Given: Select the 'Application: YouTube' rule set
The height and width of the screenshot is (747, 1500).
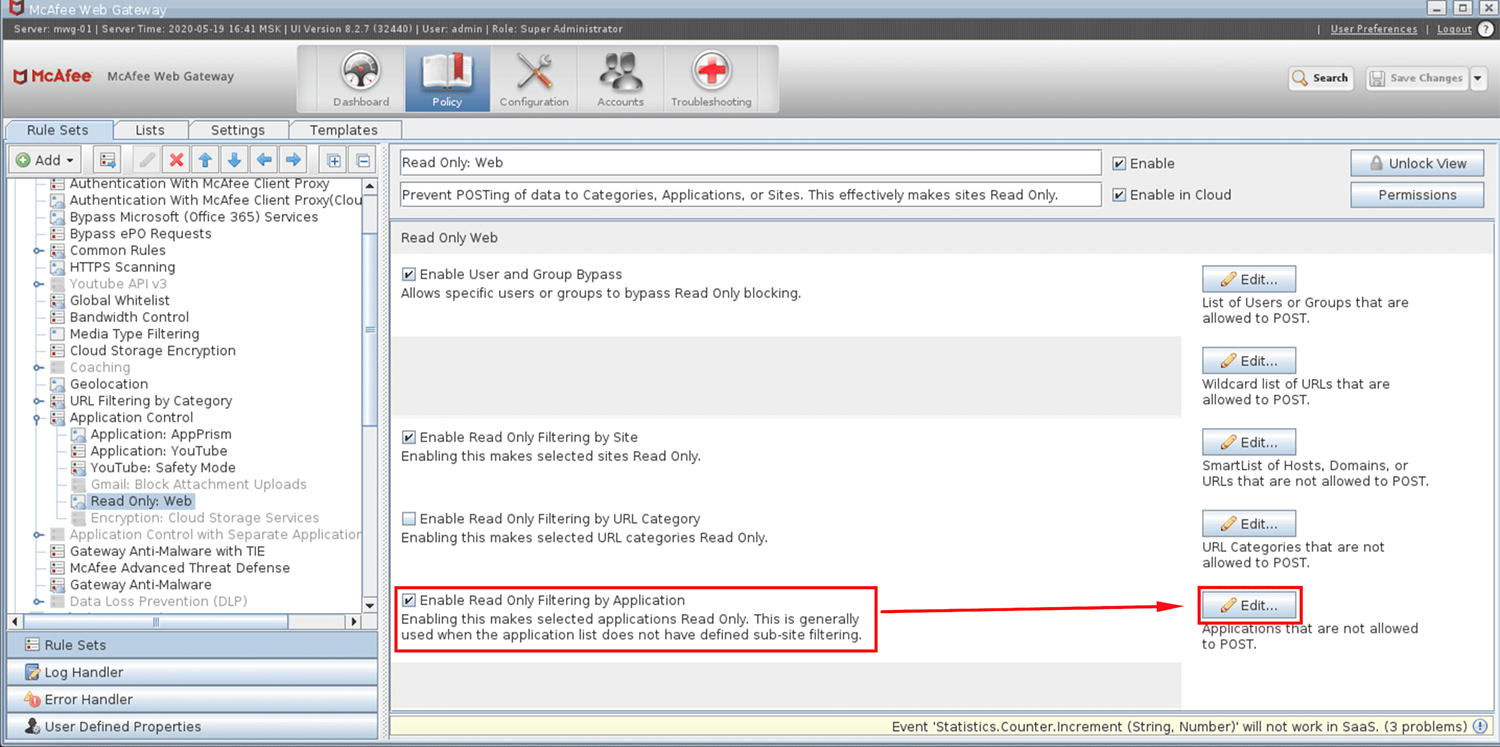Looking at the screenshot, I should pyautogui.click(x=159, y=451).
